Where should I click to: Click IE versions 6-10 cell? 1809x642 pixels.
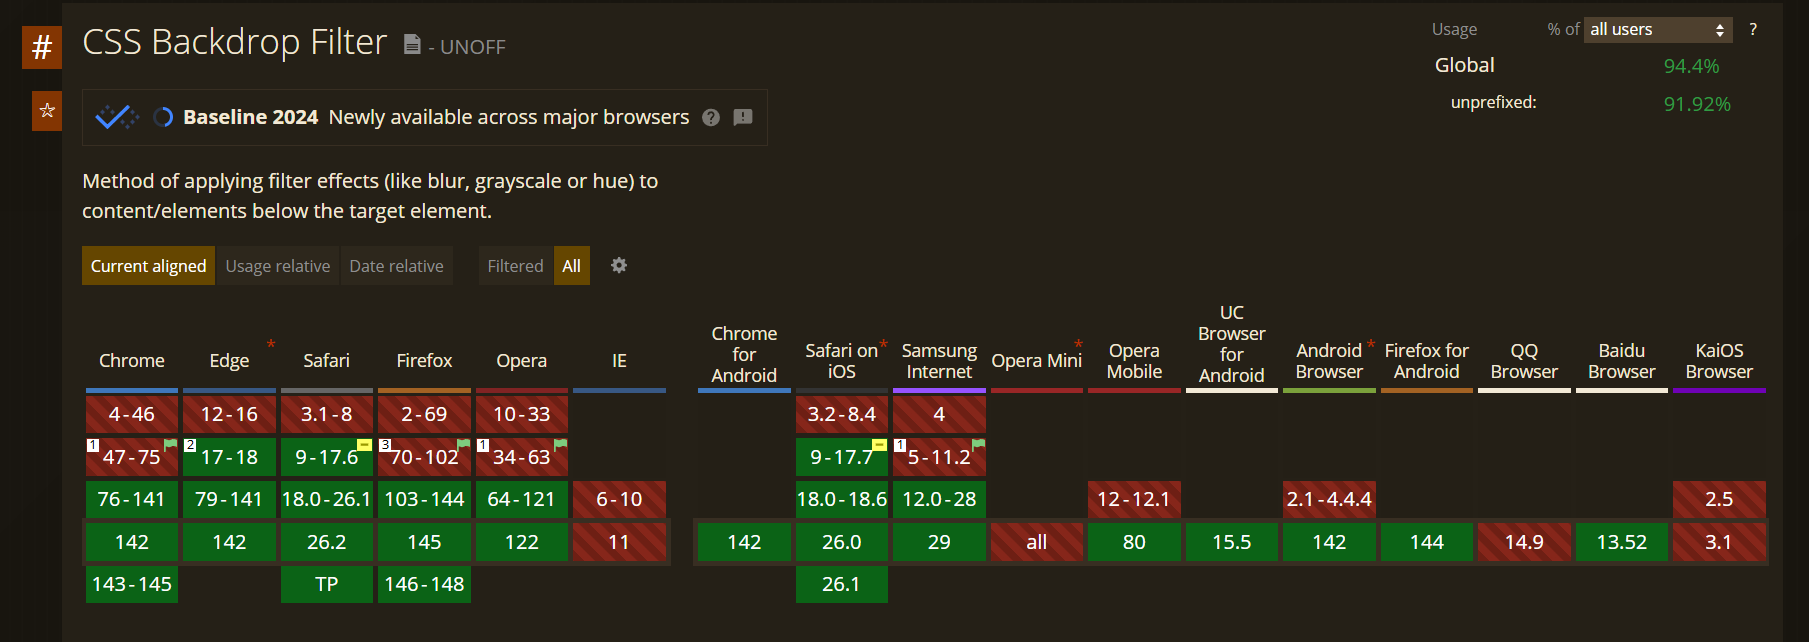click(619, 499)
